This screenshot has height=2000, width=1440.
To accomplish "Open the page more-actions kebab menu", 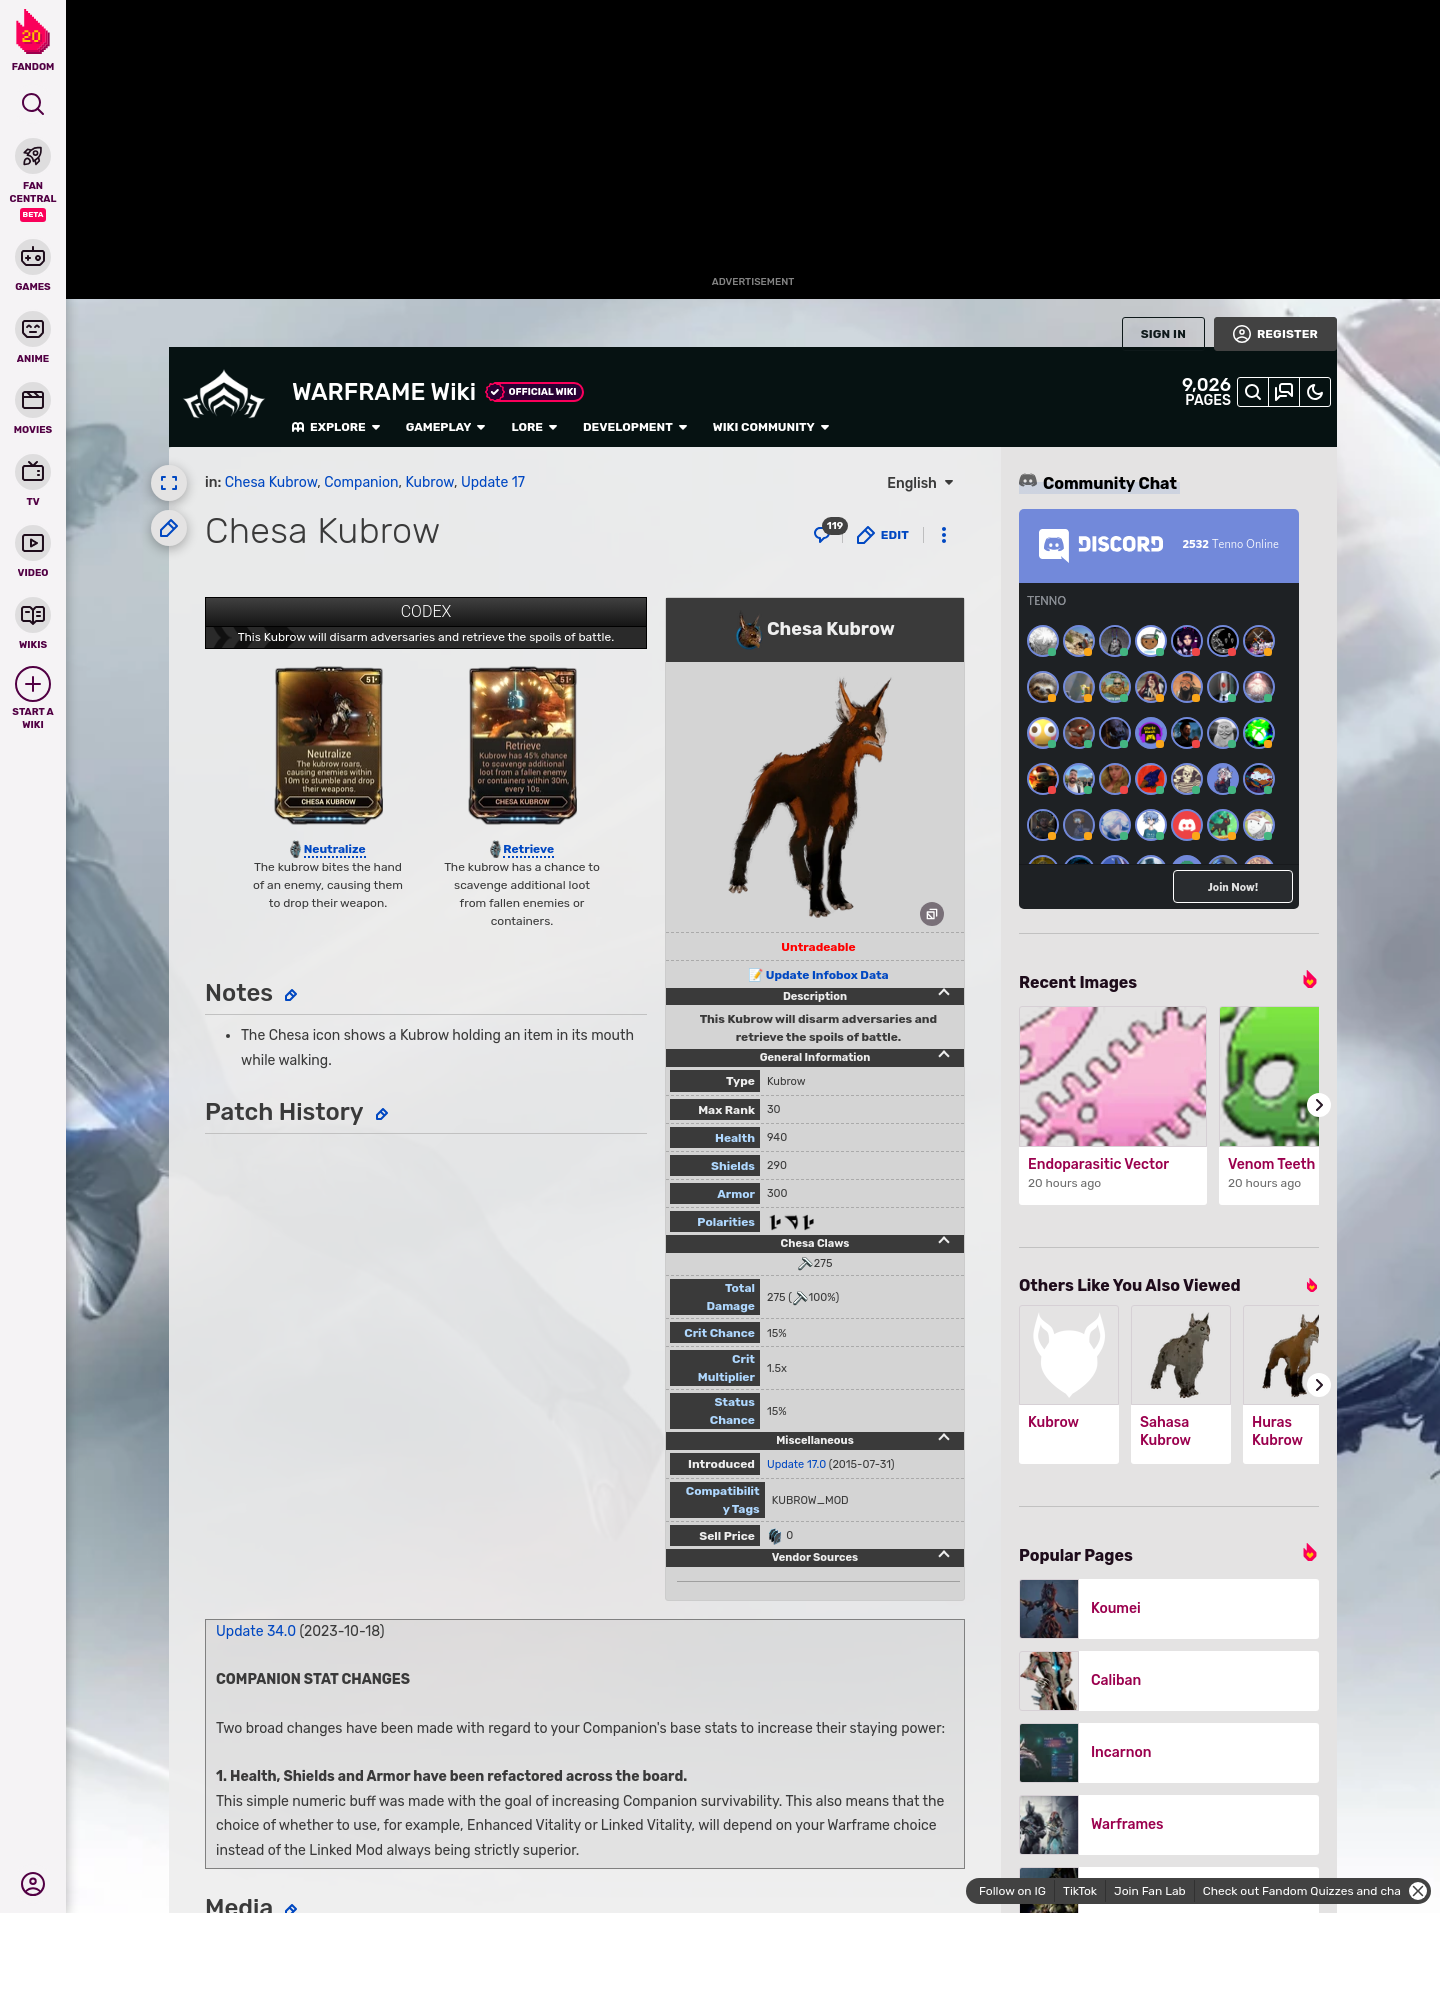I will [944, 535].
